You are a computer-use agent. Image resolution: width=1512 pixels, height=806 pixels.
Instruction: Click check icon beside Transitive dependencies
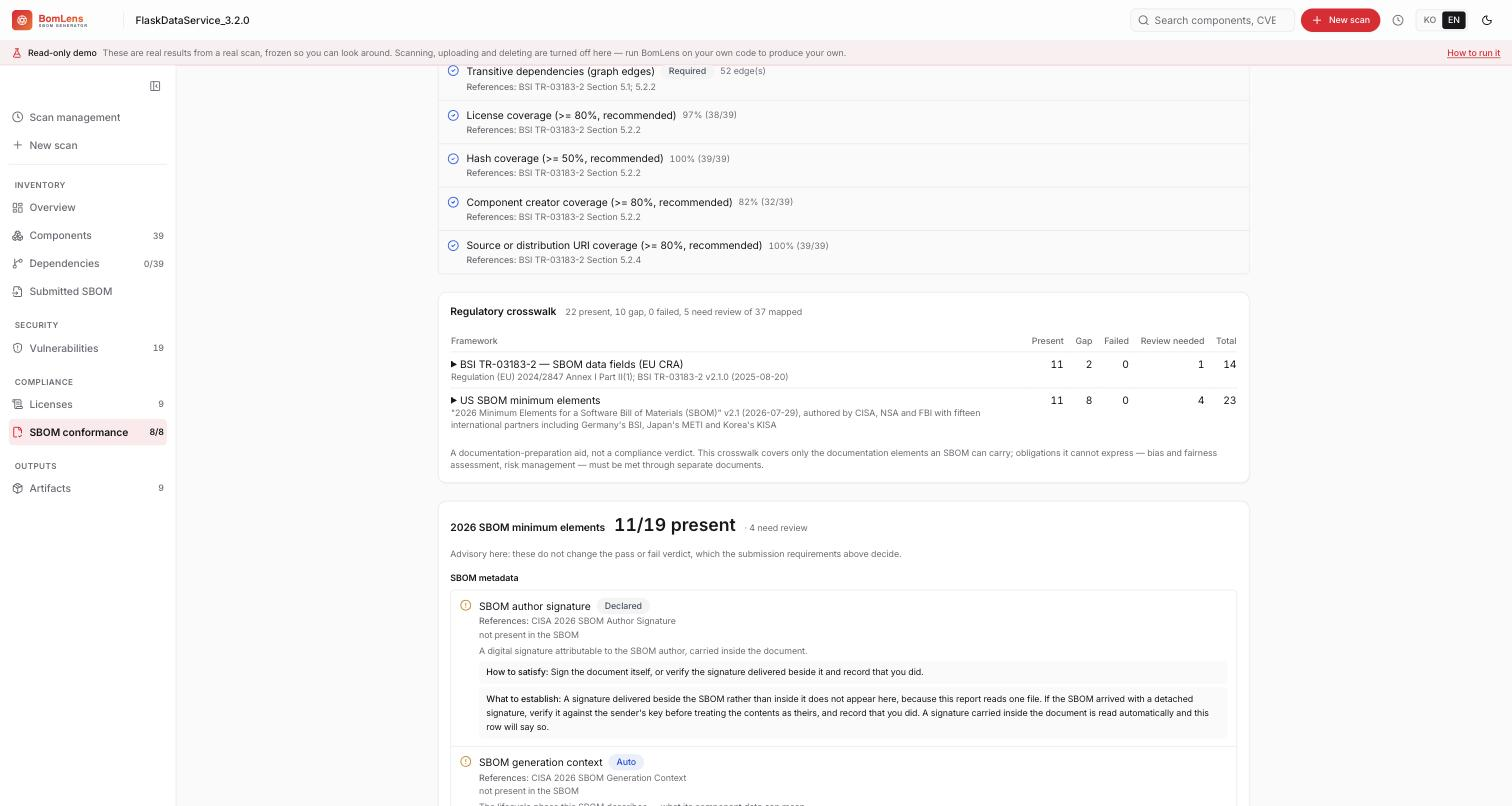(x=453, y=71)
